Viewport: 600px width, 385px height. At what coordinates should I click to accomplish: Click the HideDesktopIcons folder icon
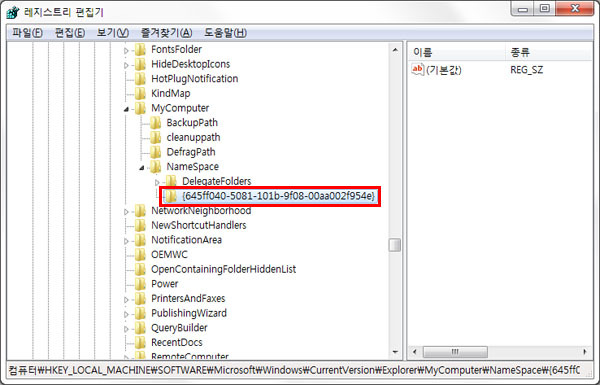140,64
